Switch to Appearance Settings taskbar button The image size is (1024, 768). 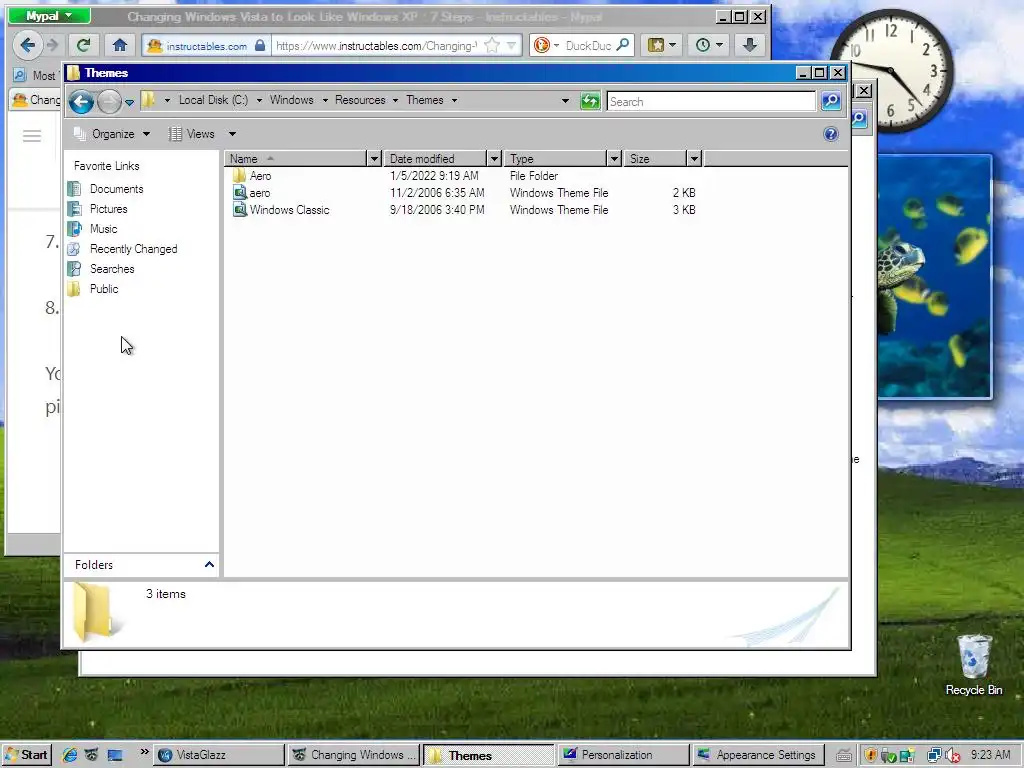tap(758, 755)
